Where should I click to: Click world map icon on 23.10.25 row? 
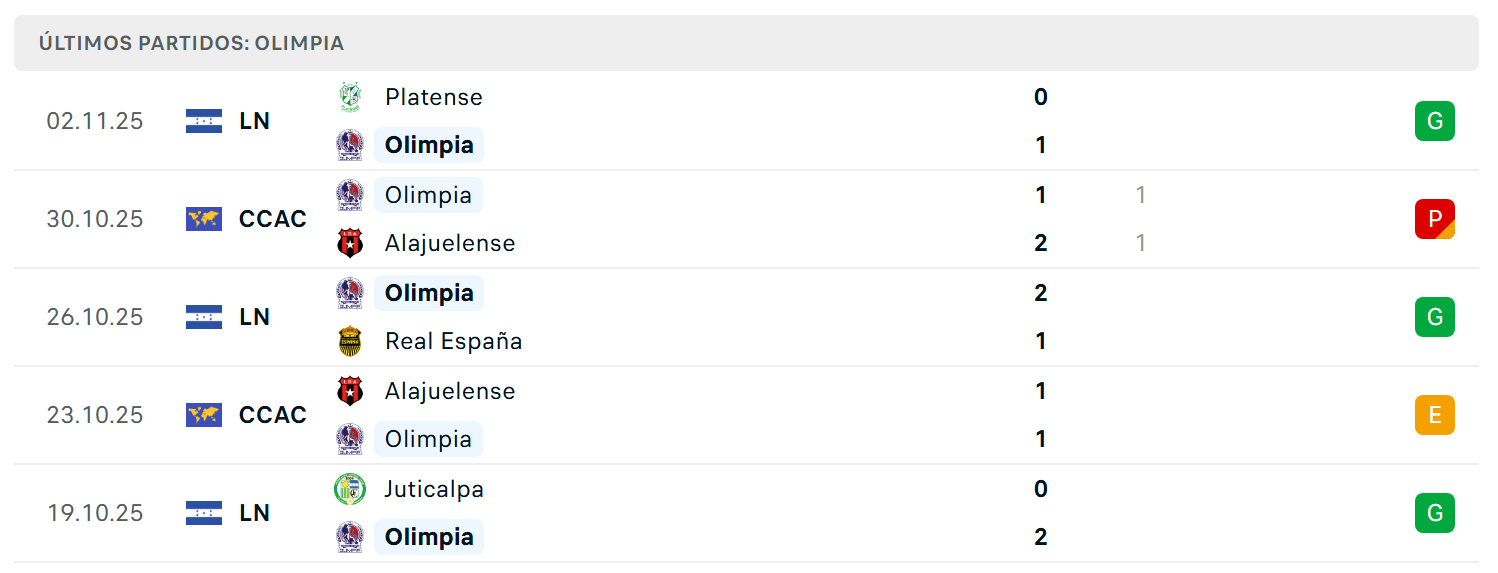[204, 415]
